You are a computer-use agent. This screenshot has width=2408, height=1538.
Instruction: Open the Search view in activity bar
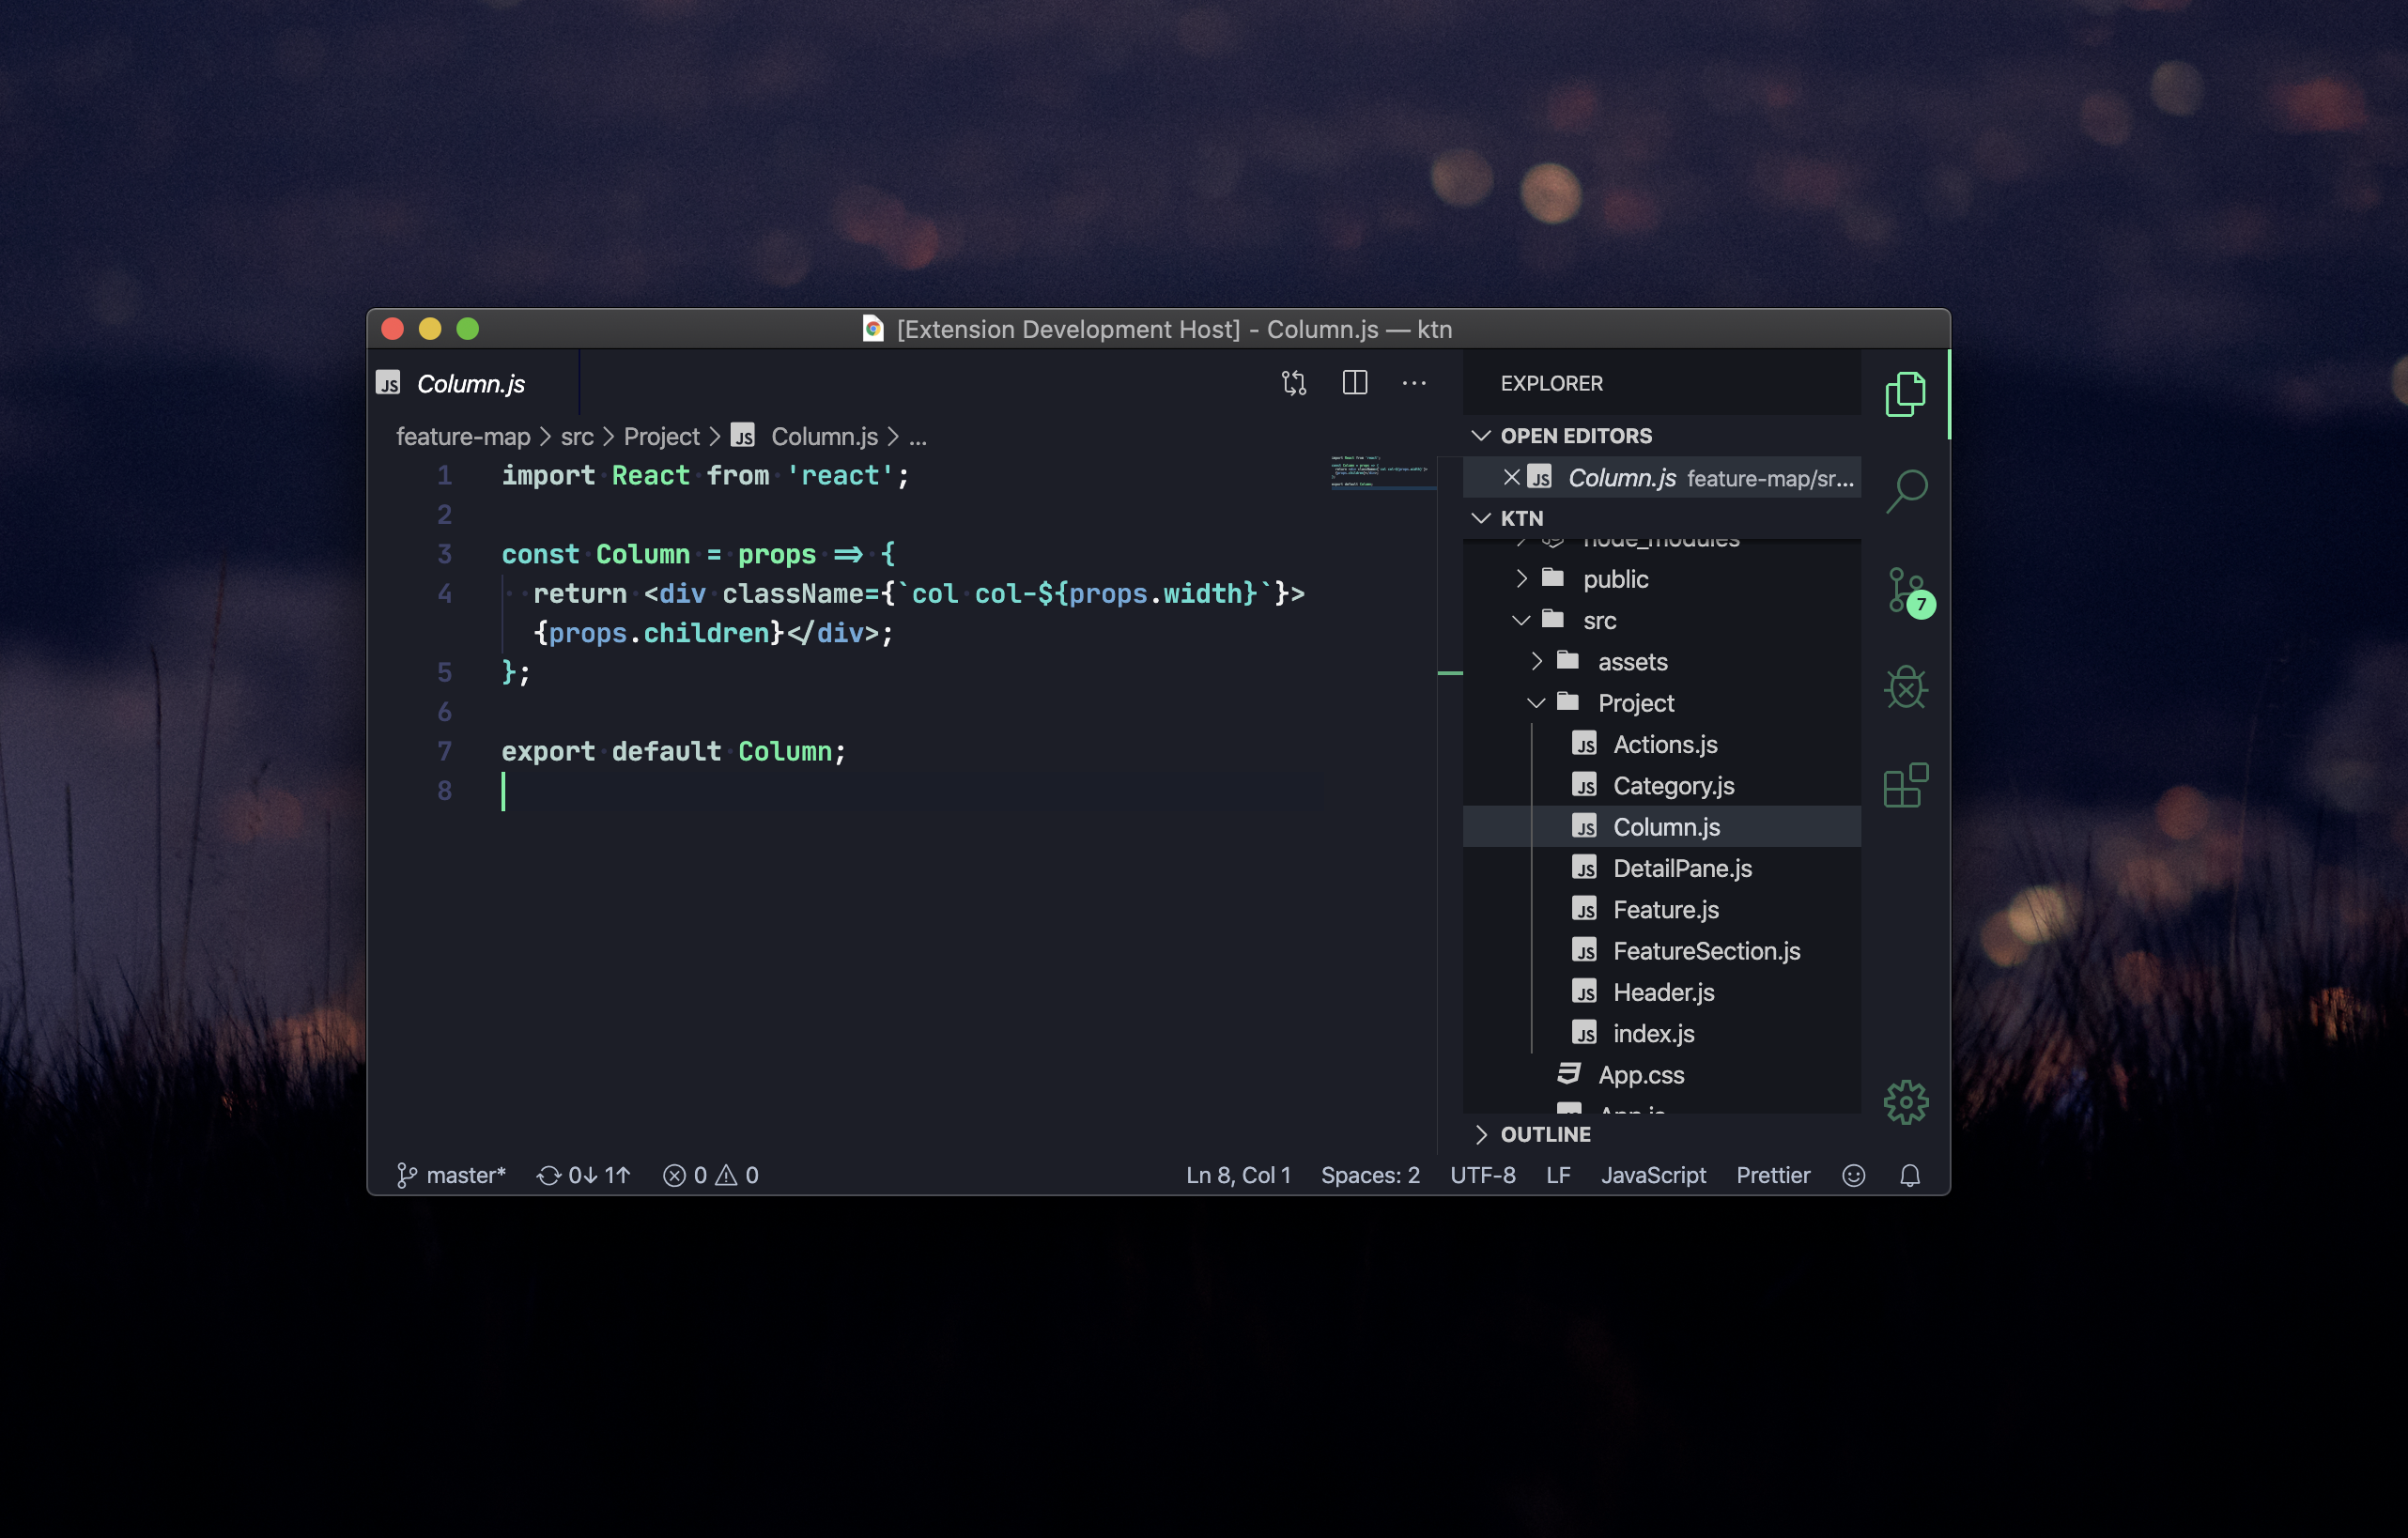click(x=1906, y=490)
